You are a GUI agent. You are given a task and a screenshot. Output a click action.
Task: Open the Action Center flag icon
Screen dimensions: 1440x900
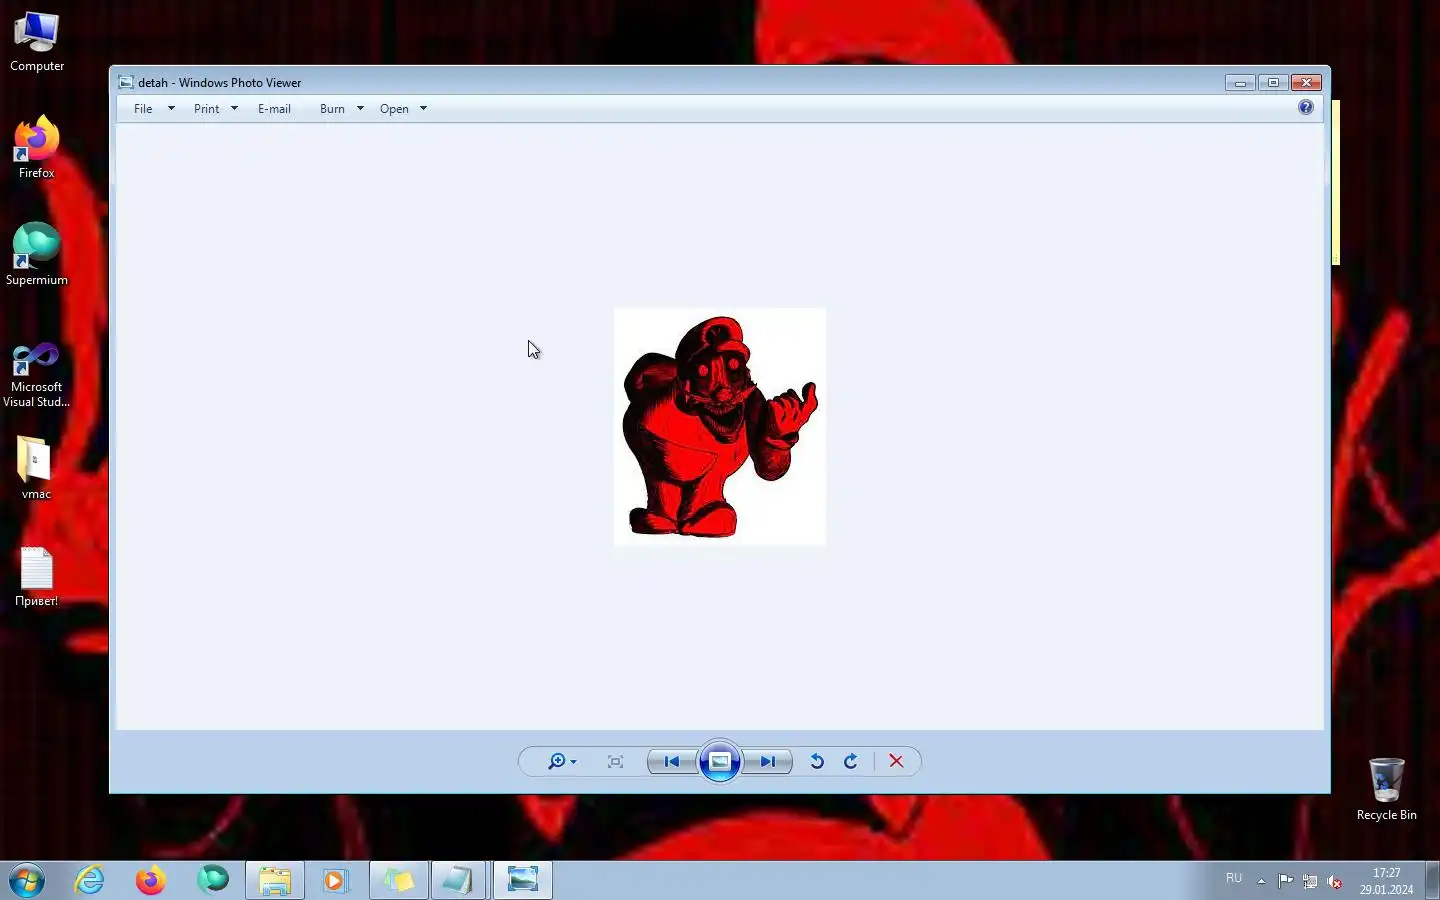coord(1286,881)
